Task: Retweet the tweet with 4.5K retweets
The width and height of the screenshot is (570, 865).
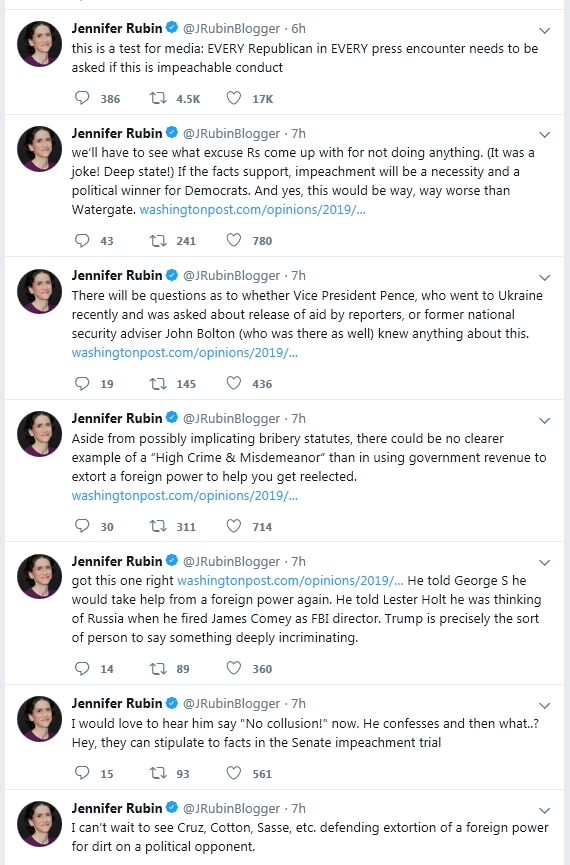Action: coord(158,98)
